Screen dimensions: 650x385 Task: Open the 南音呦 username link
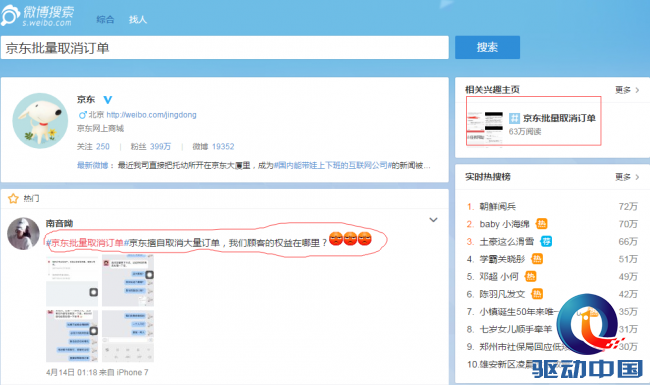(x=59, y=223)
